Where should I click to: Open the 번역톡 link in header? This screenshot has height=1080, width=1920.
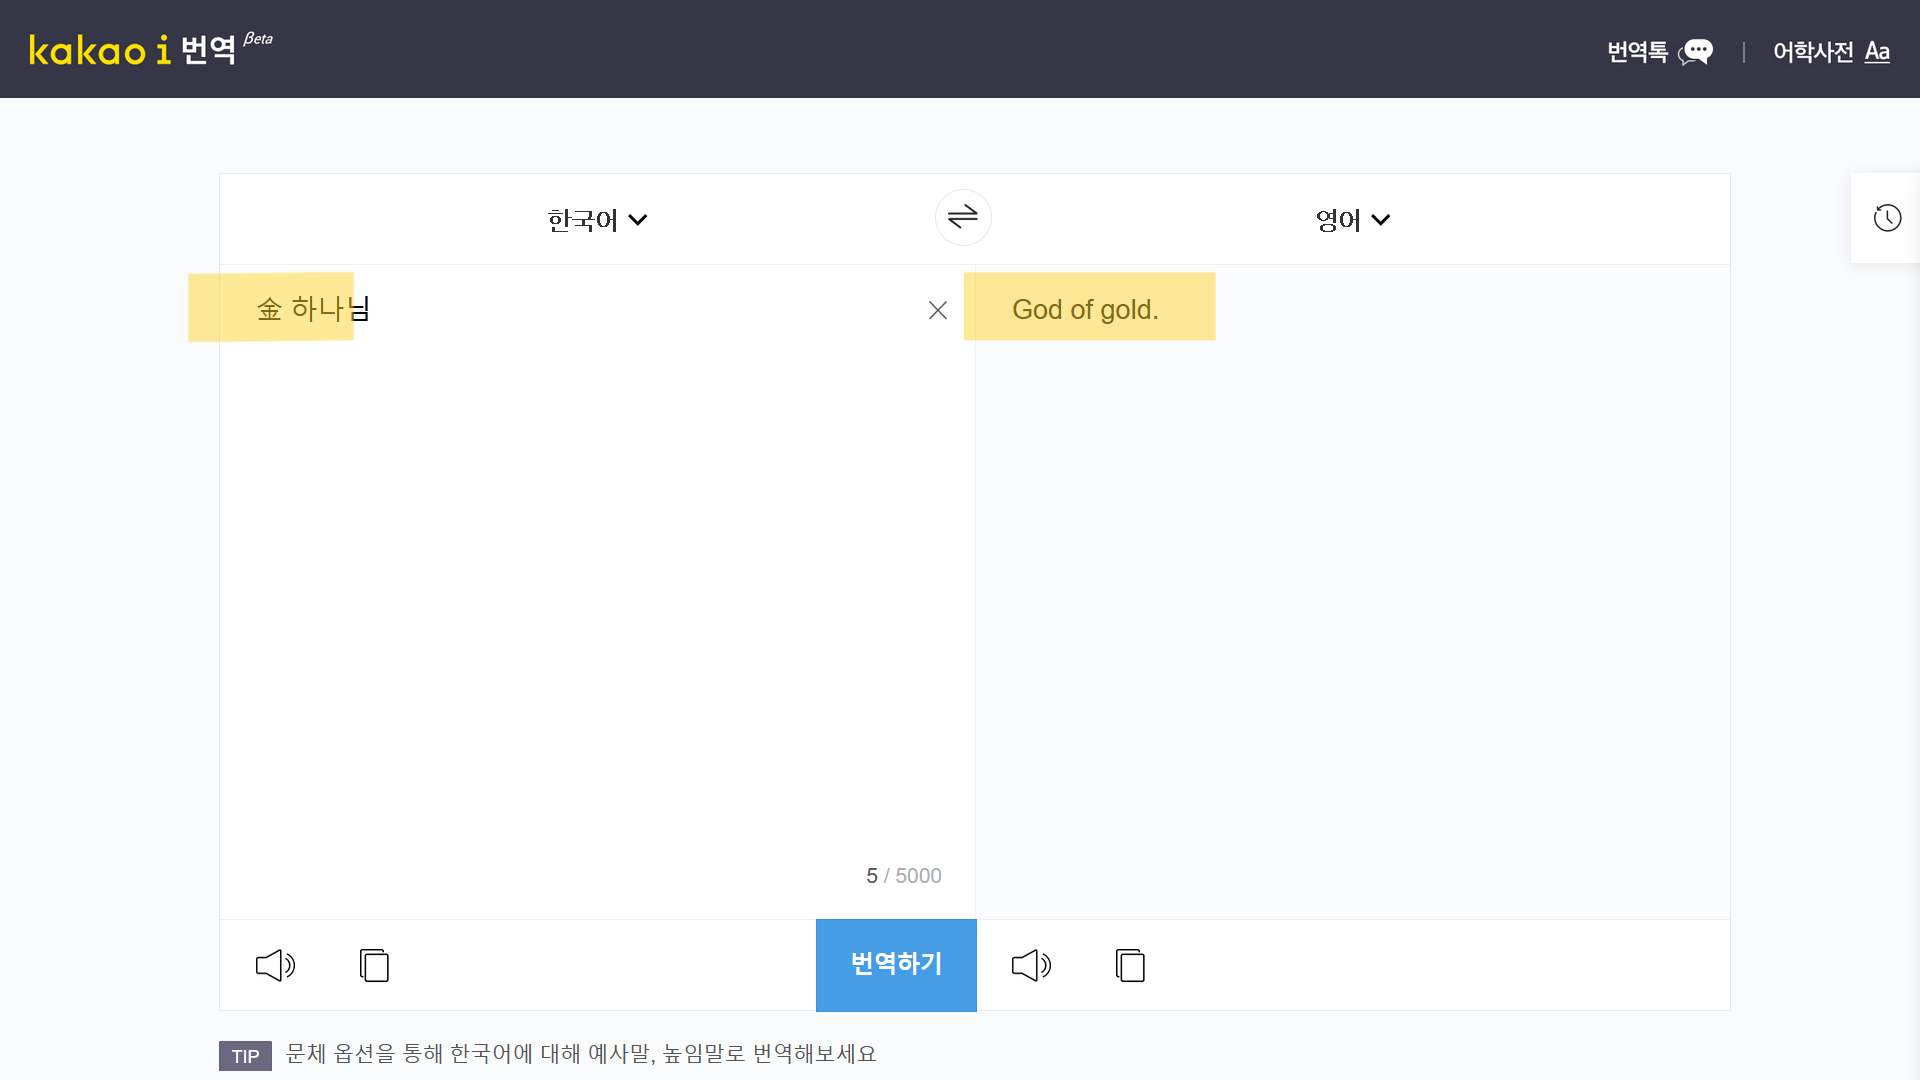[1637, 51]
